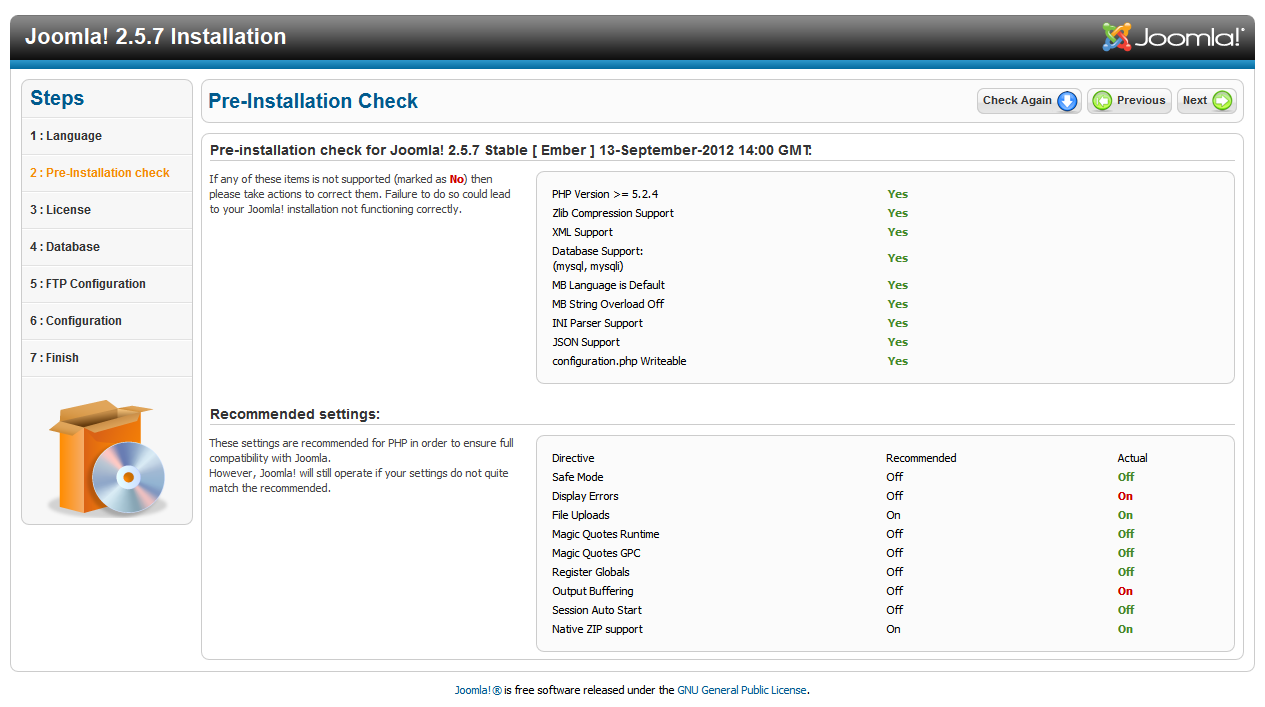This screenshot has height=707, width=1265.
Task: Click the Yes value for configuration.php Writeable
Action: tap(898, 361)
